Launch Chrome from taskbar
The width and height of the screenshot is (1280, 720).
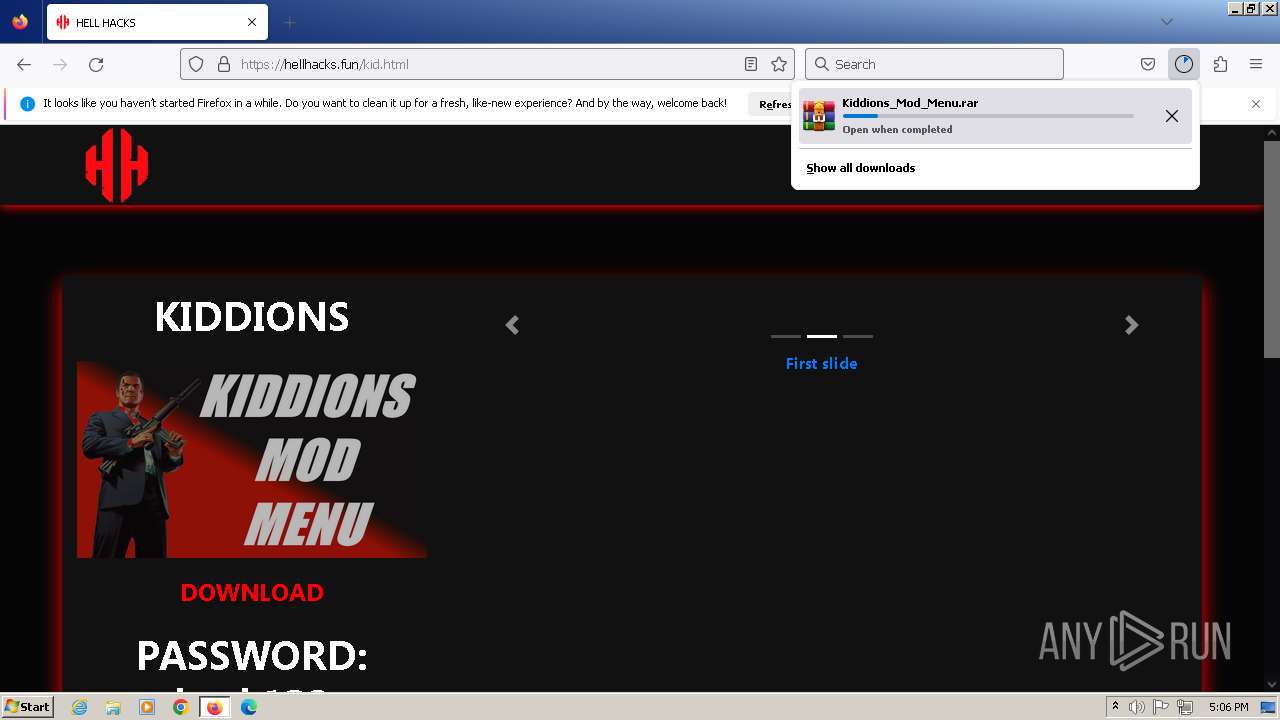pyautogui.click(x=180, y=707)
